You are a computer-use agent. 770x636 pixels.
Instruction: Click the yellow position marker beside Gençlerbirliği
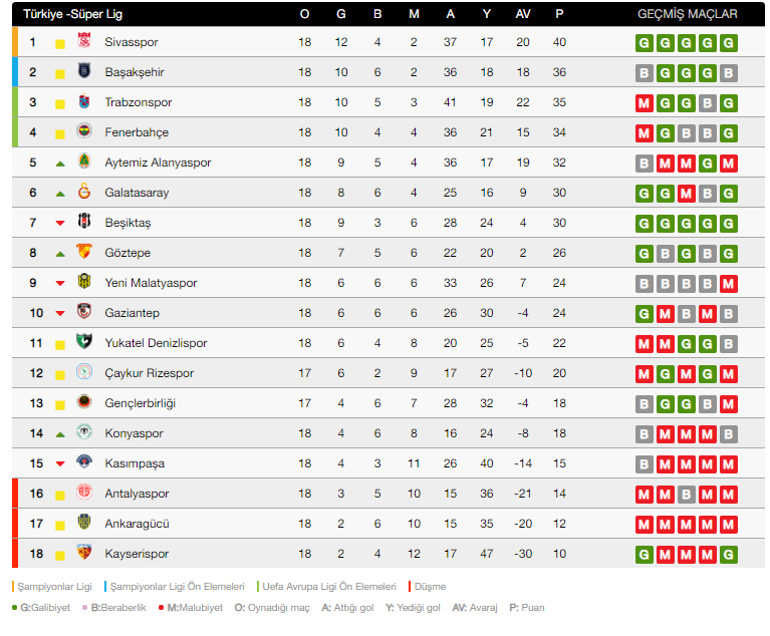point(60,404)
